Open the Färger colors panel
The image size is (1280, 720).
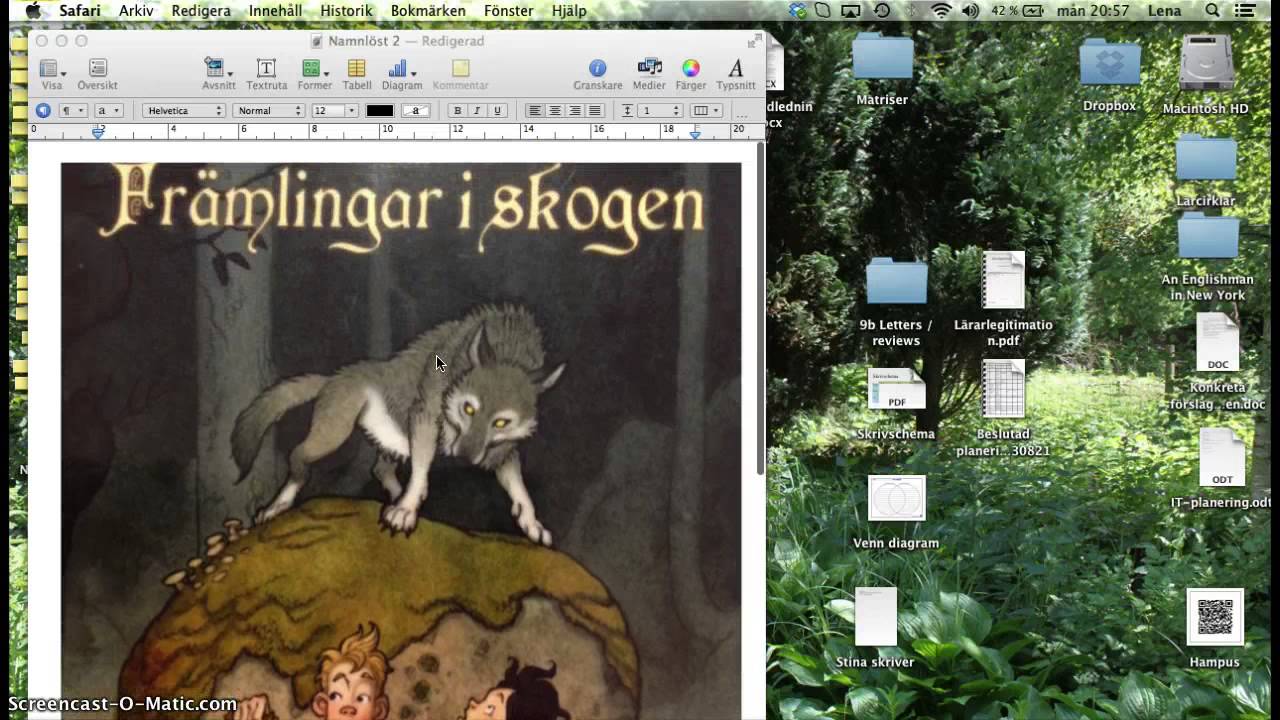690,68
